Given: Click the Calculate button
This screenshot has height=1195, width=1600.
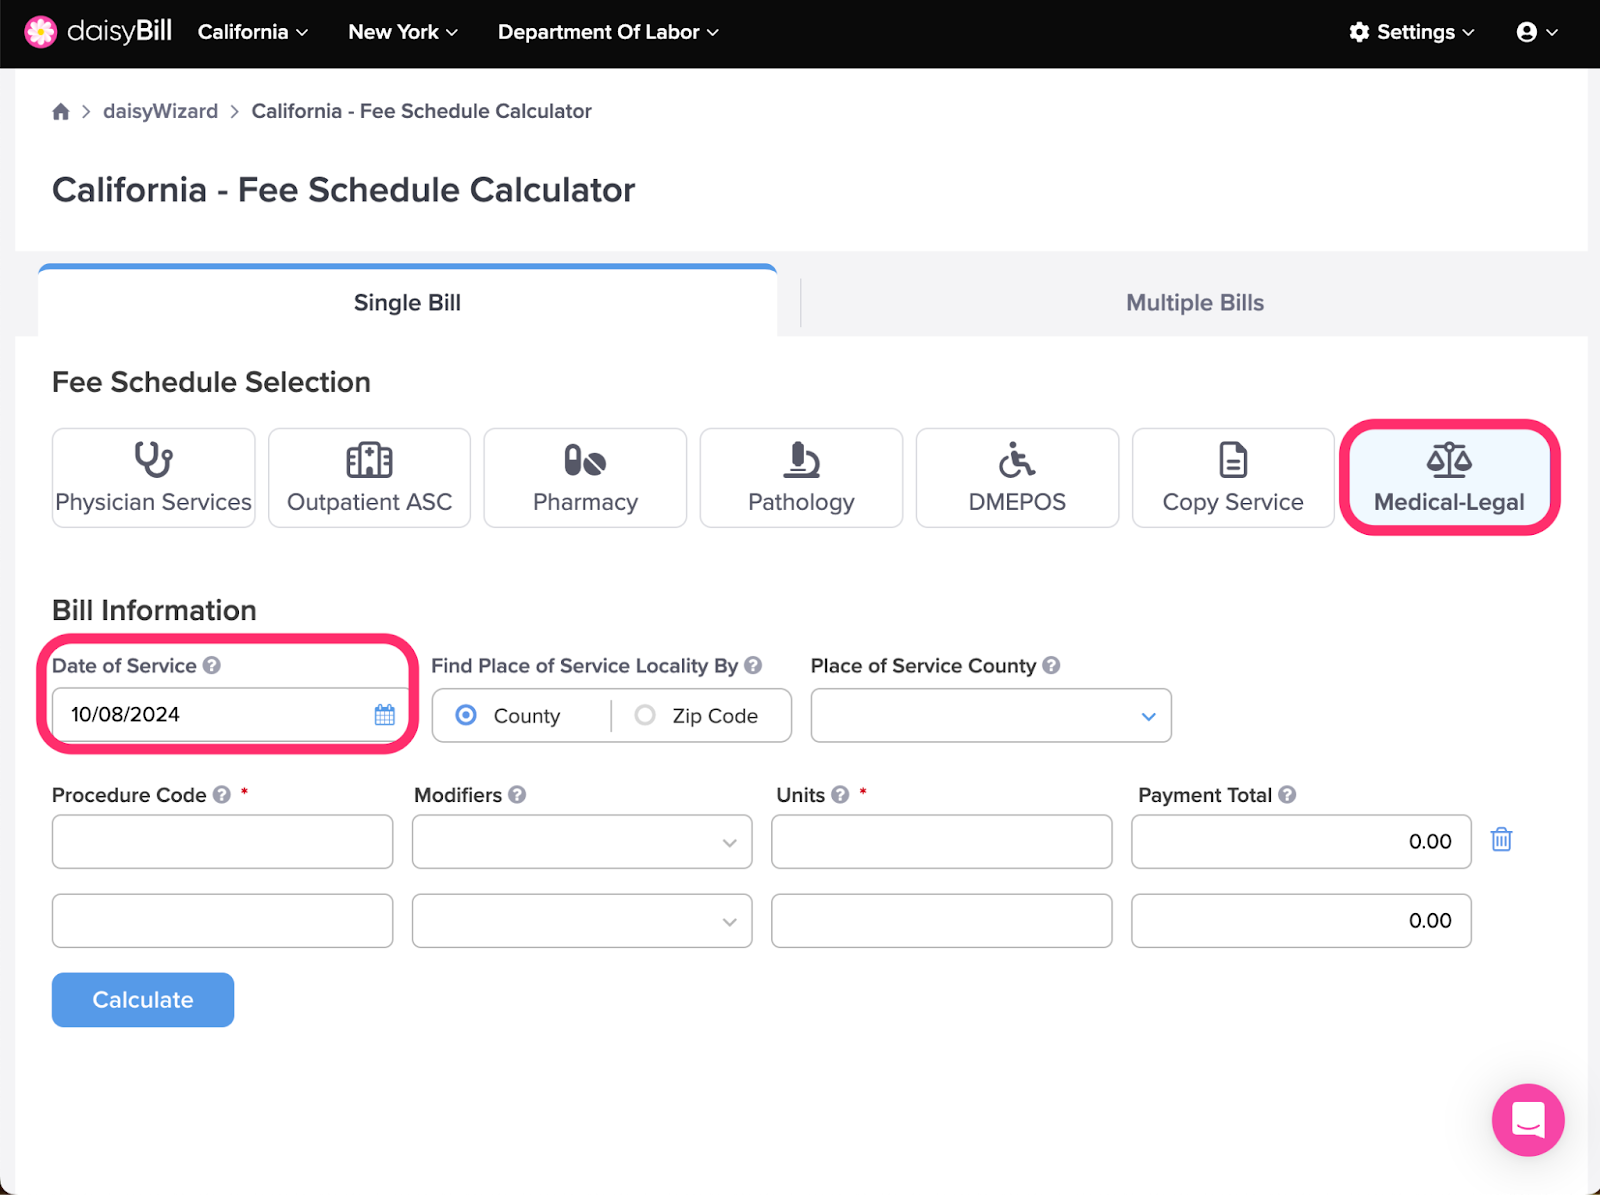Looking at the screenshot, I should [143, 1000].
